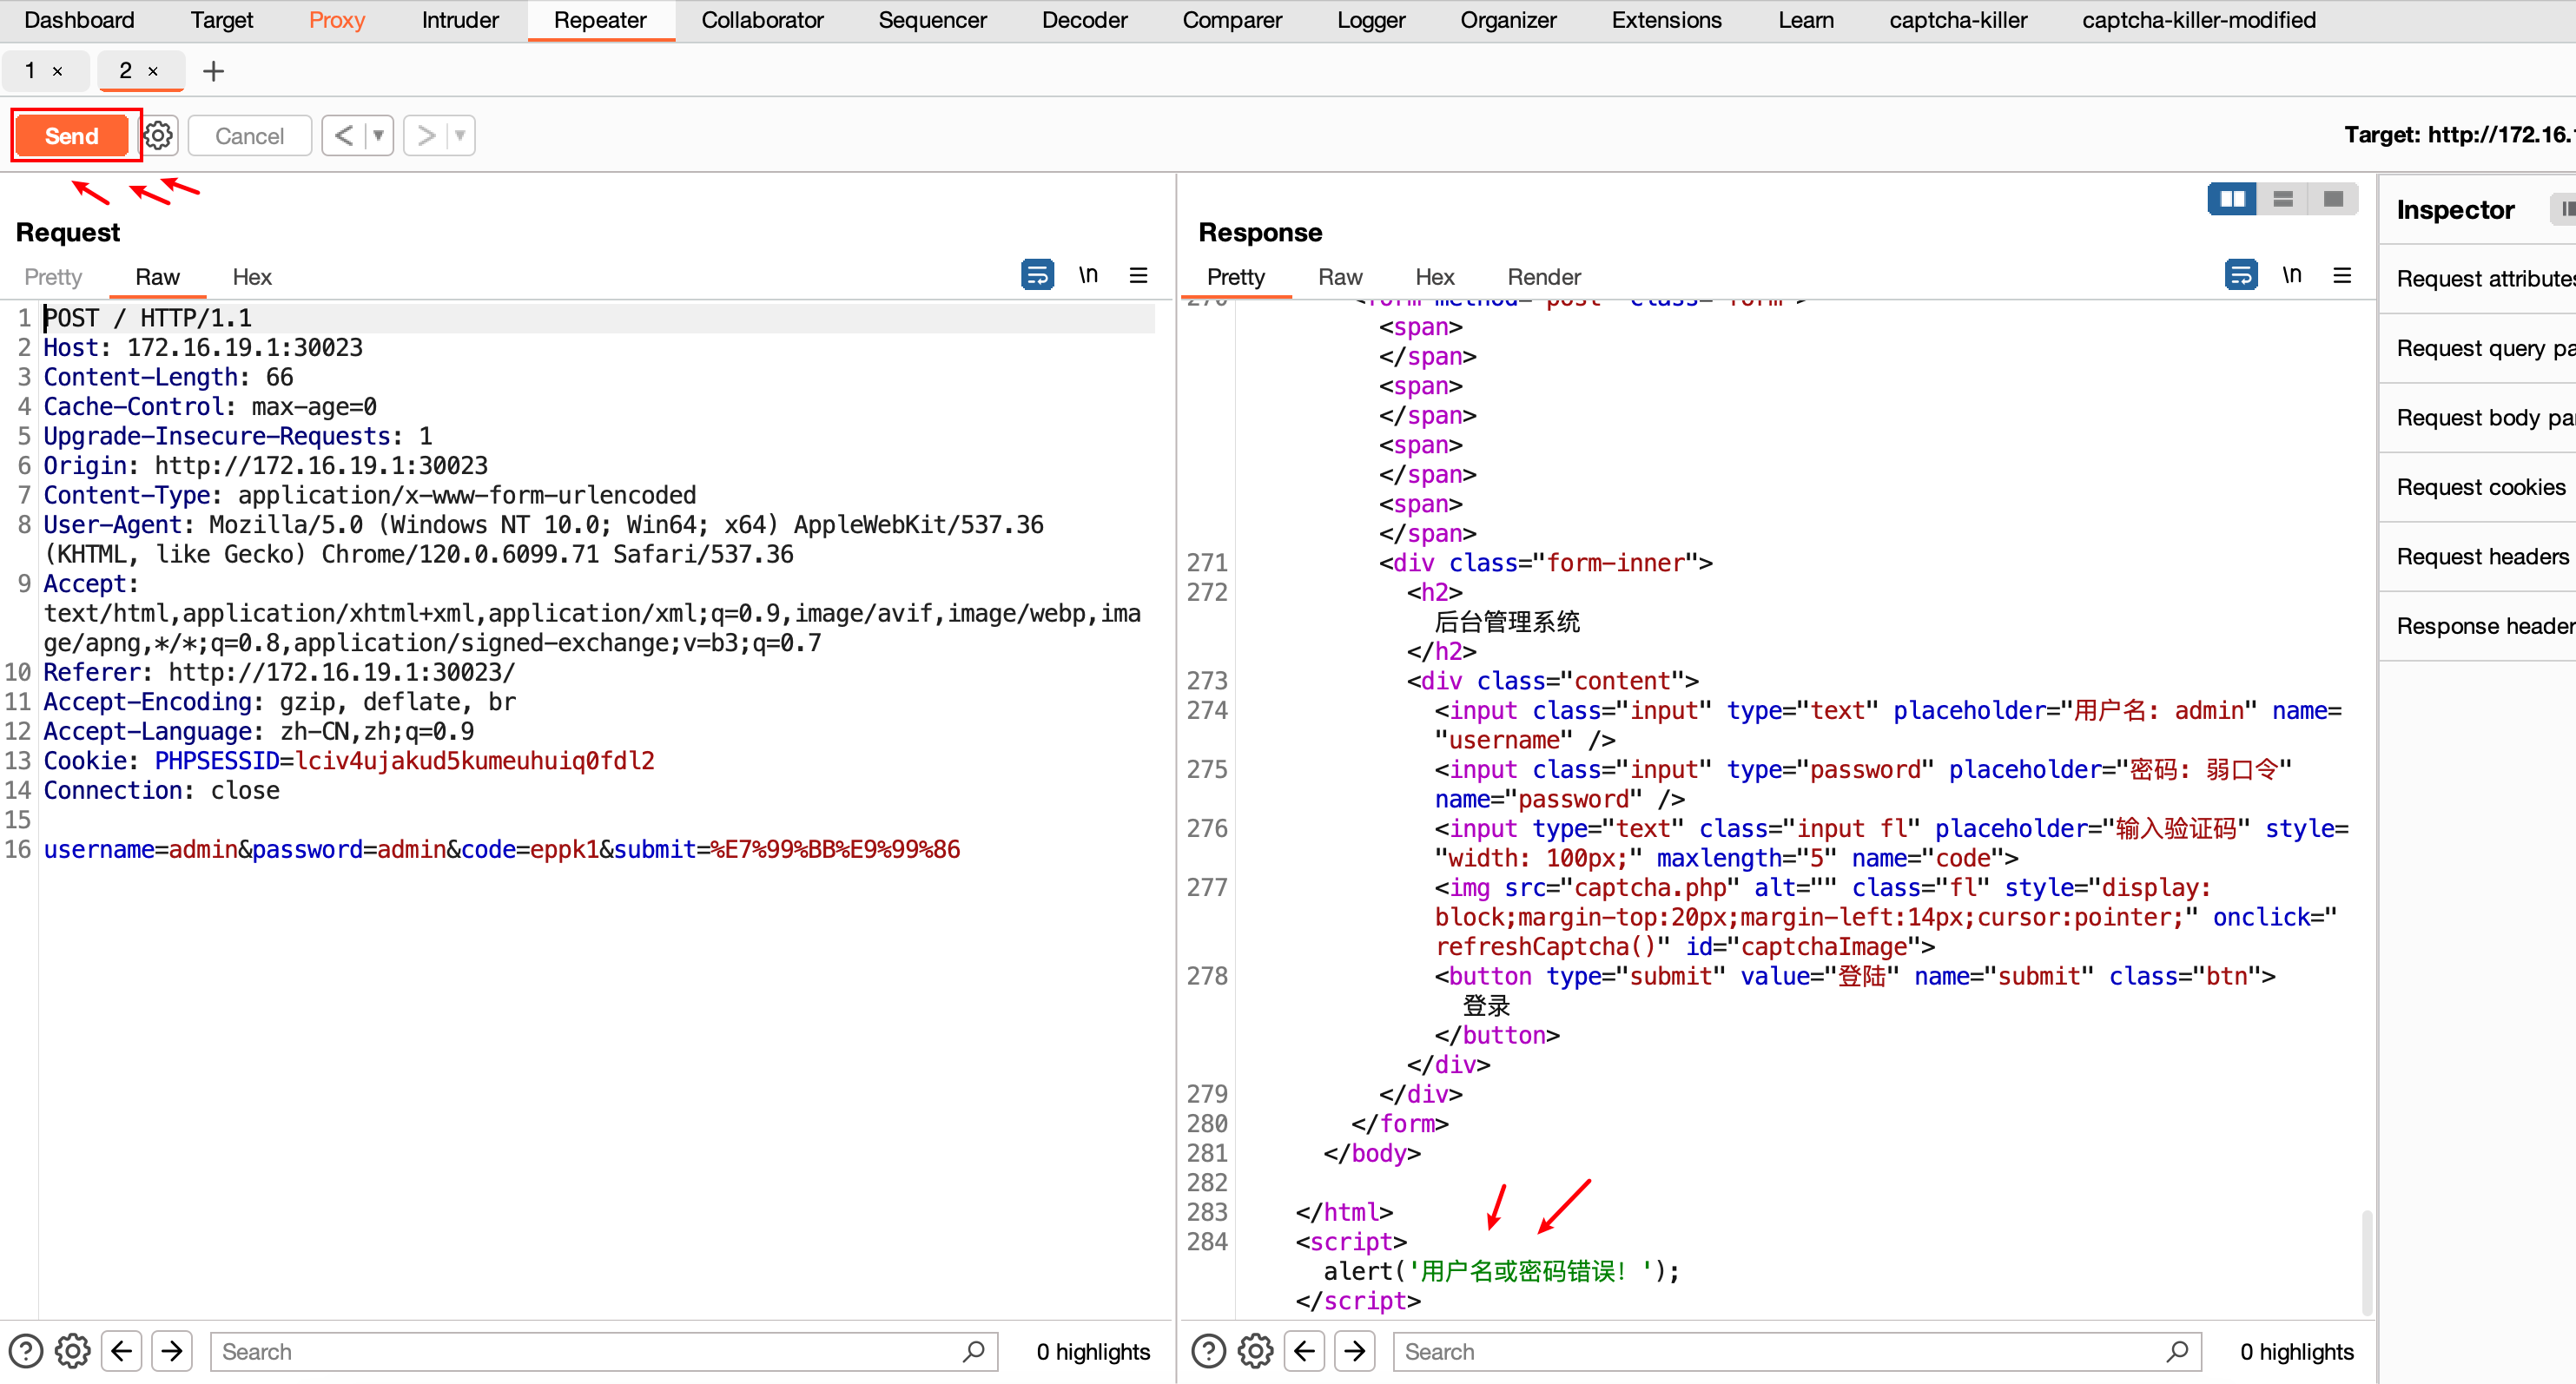Open the Request editor hamburger menu
Screen dimensions: 2576x1384
coord(1138,275)
